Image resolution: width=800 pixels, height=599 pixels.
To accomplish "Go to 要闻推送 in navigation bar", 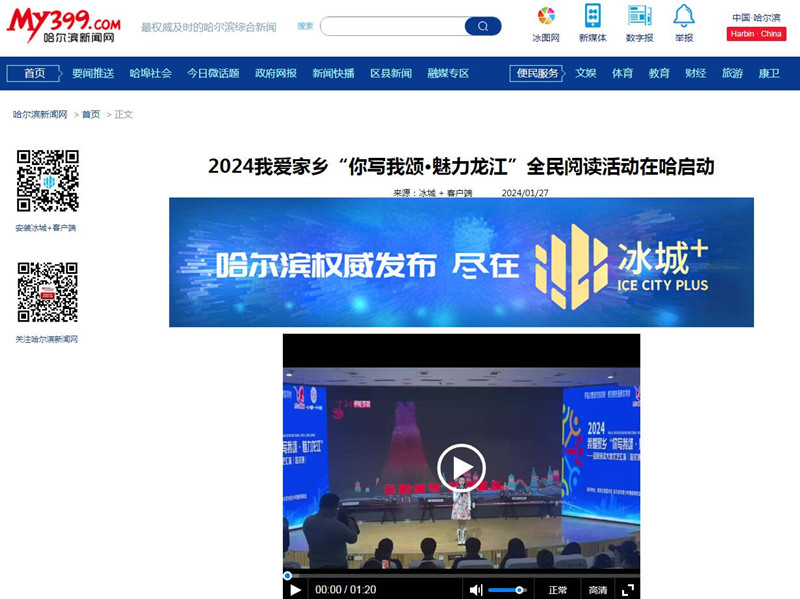I will click(93, 73).
